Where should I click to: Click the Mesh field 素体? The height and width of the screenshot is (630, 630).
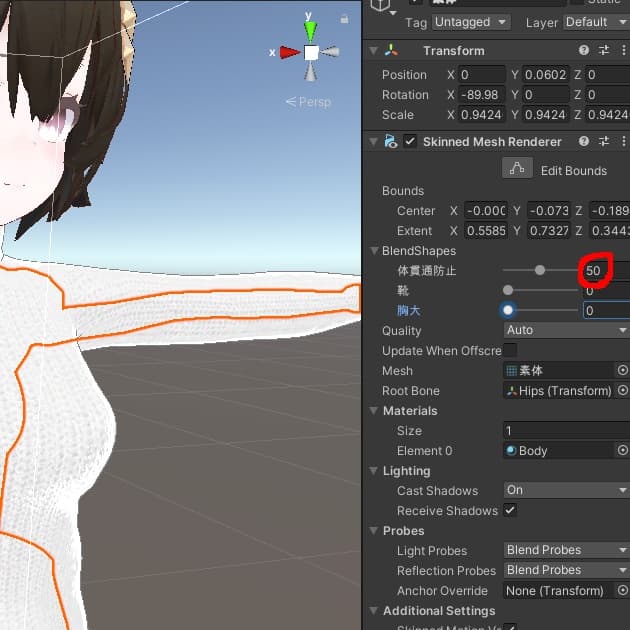click(558, 370)
